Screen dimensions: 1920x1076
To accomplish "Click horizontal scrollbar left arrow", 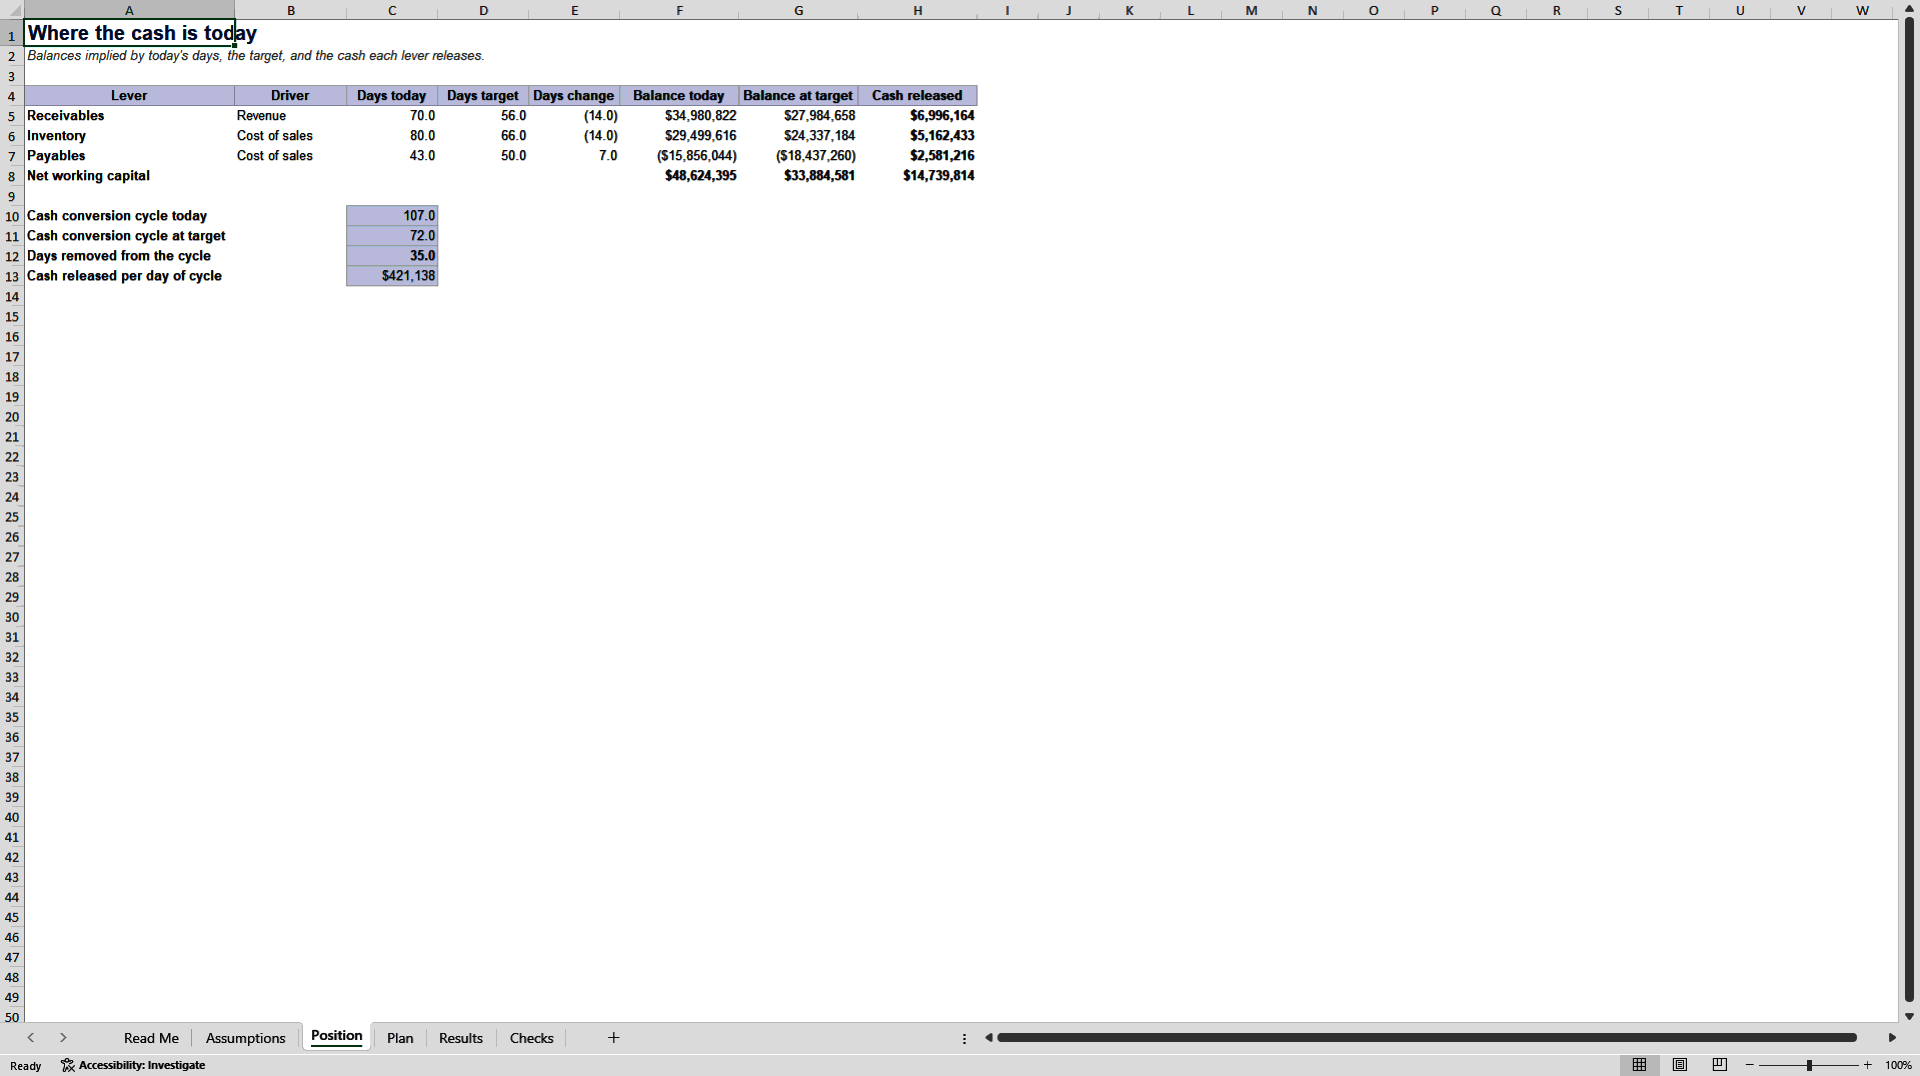I will point(988,1038).
